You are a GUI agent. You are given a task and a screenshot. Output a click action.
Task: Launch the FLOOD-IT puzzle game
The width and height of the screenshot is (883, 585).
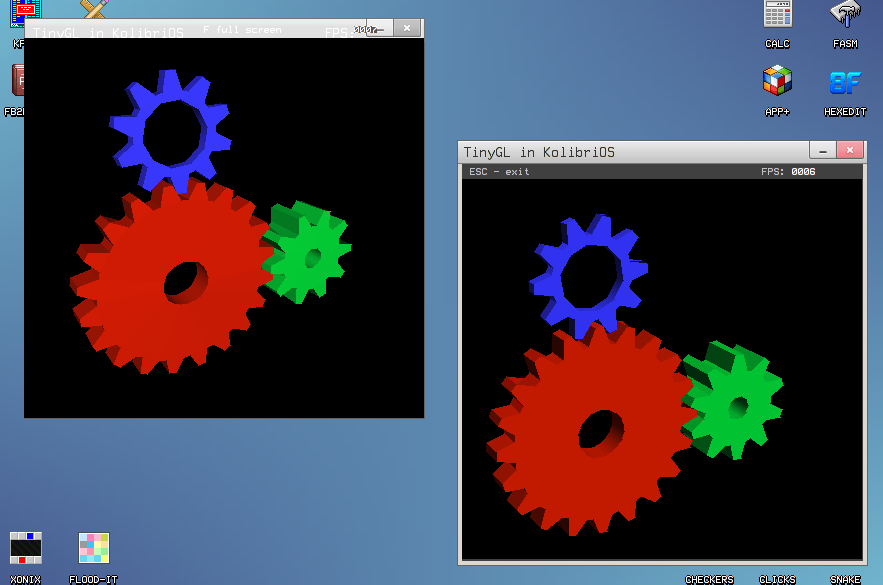(x=92, y=547)
